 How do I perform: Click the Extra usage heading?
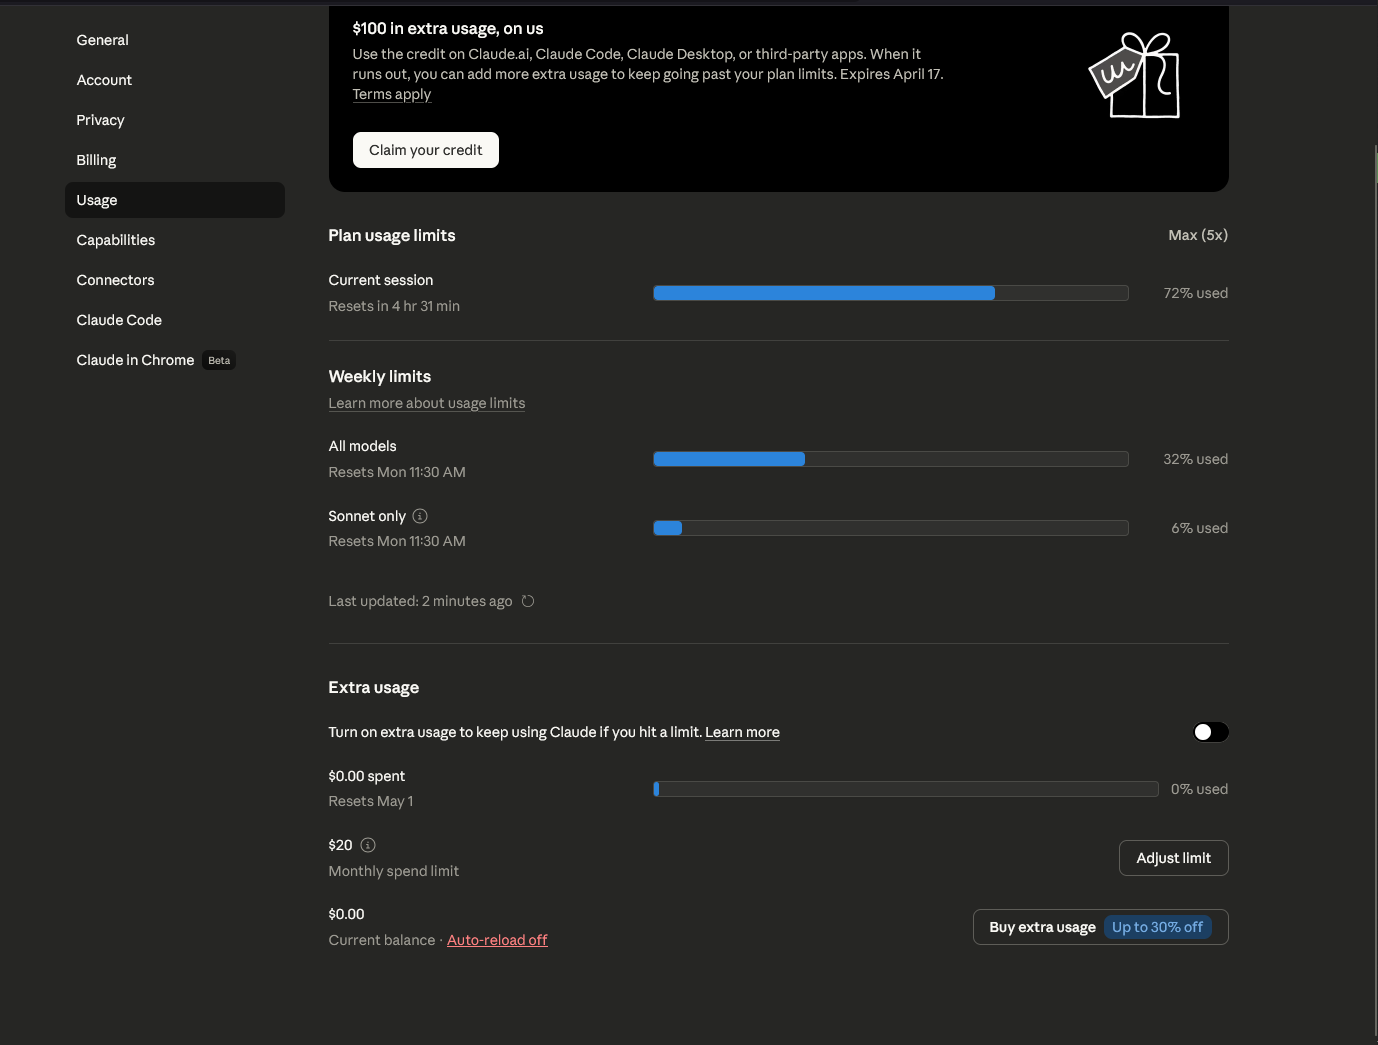coord(374,687)
